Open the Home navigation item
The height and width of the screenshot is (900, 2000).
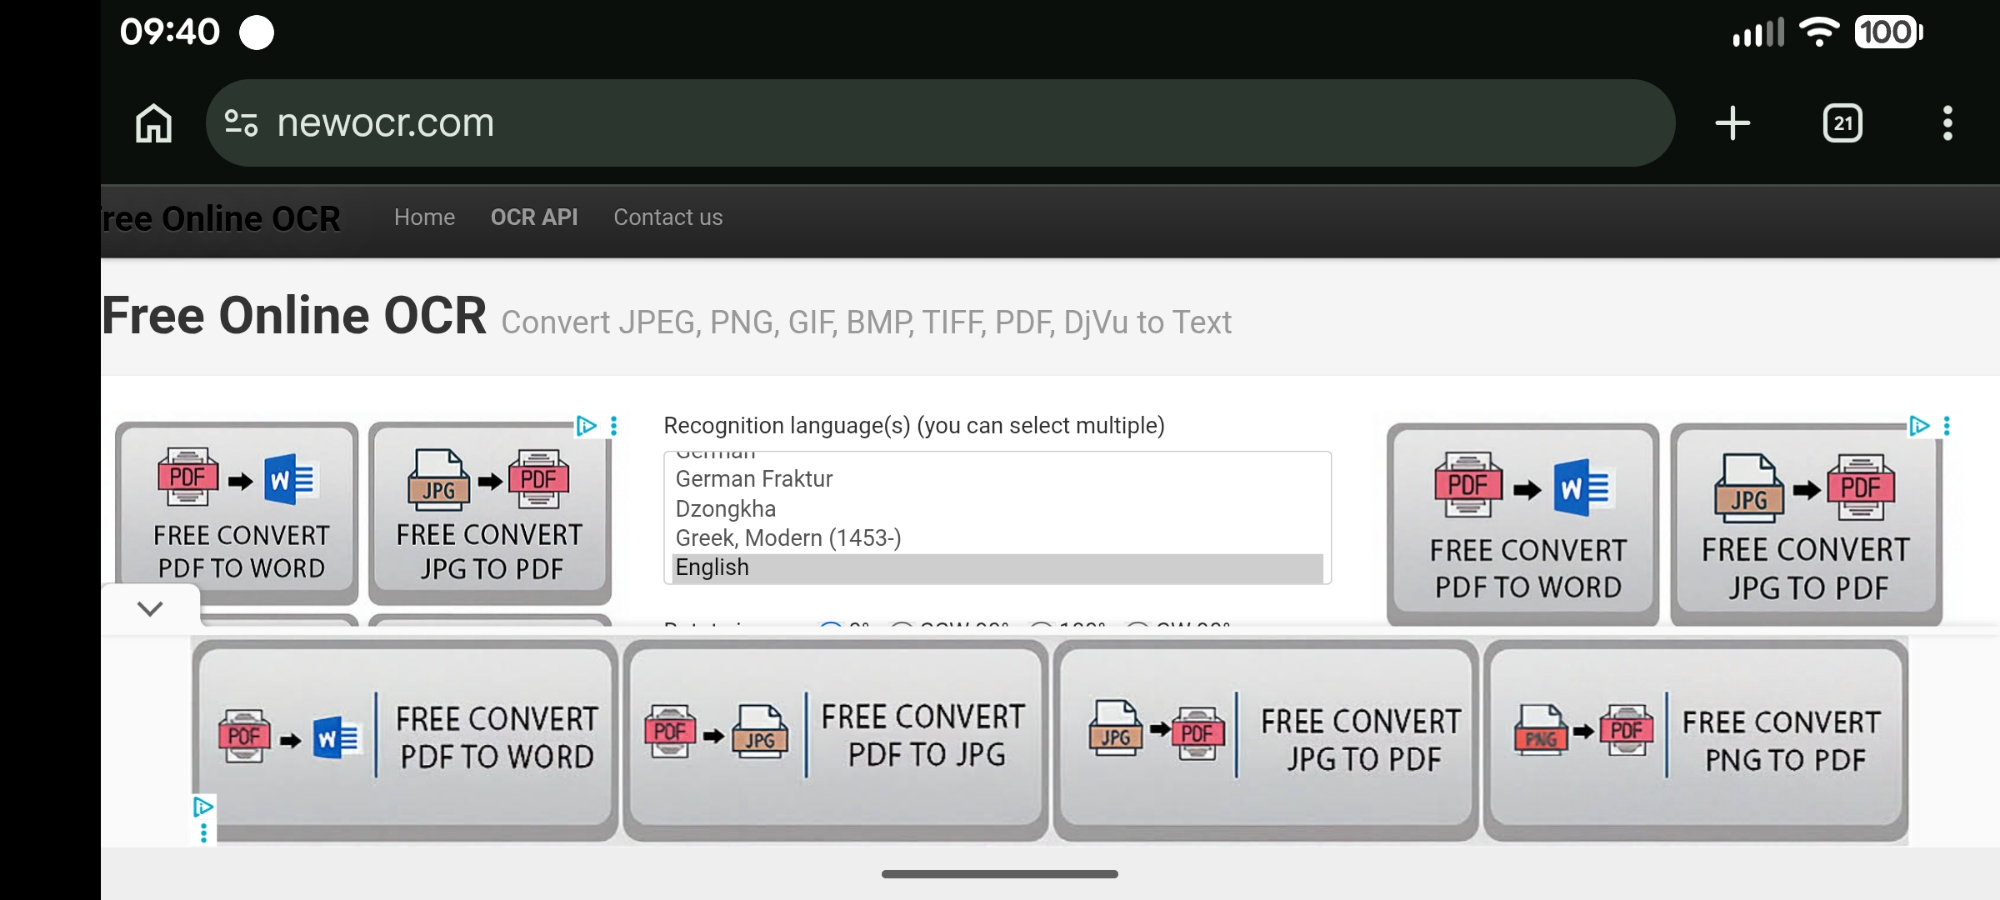pyautogui.click(x=424, y=217)
